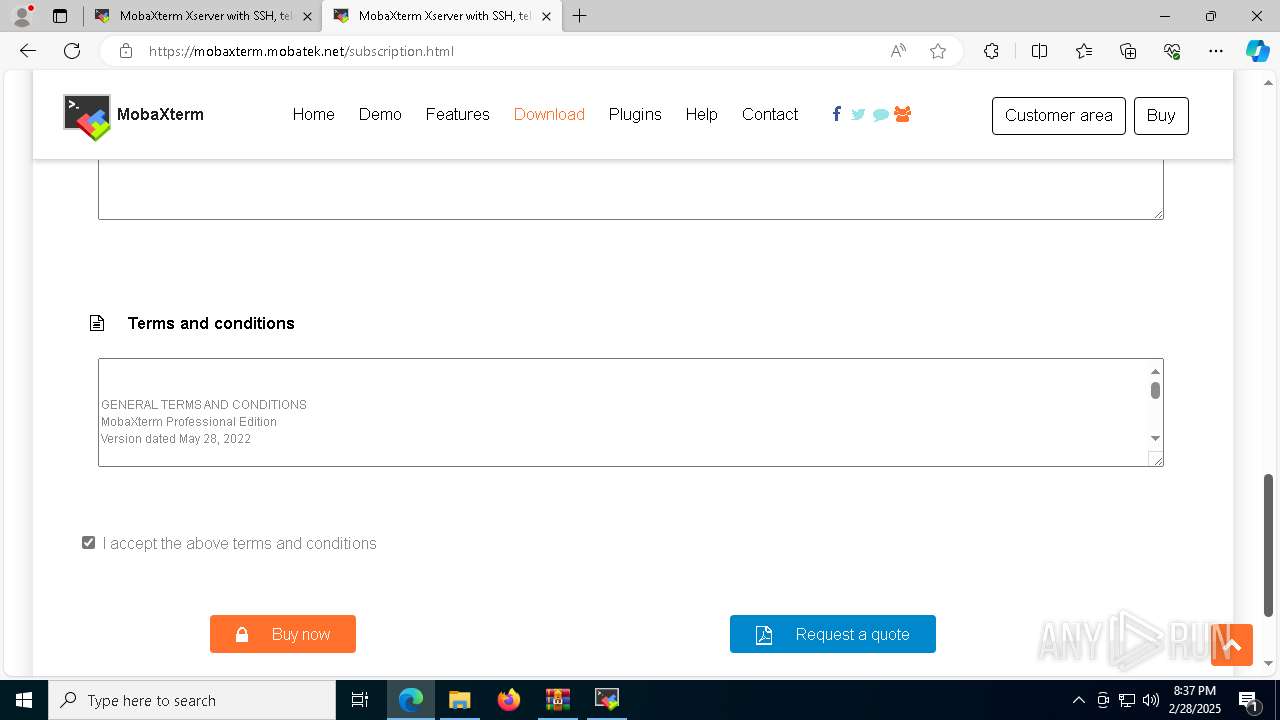1280x720 pixels.
Task: Click the Windows taskbar search box
Action: [x=192, y=700]
